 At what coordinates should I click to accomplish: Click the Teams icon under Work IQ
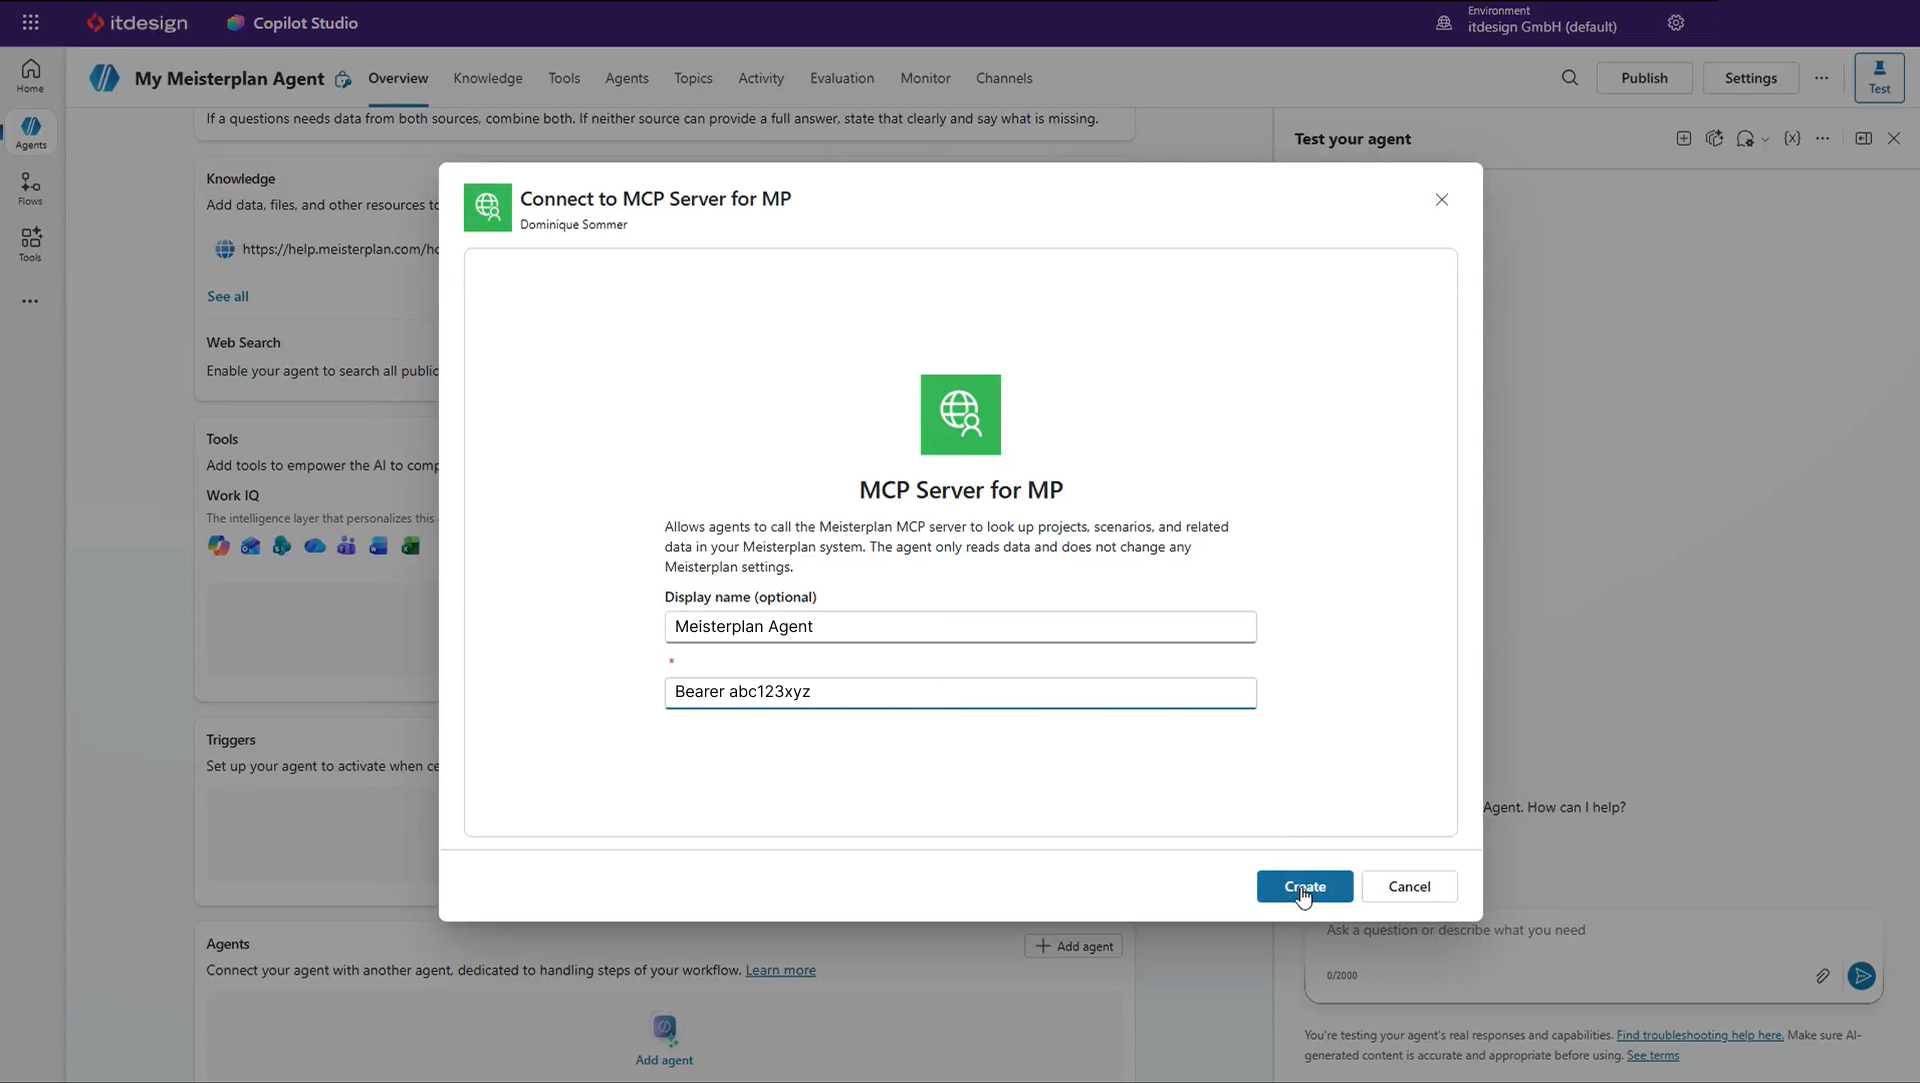point(347,546)
